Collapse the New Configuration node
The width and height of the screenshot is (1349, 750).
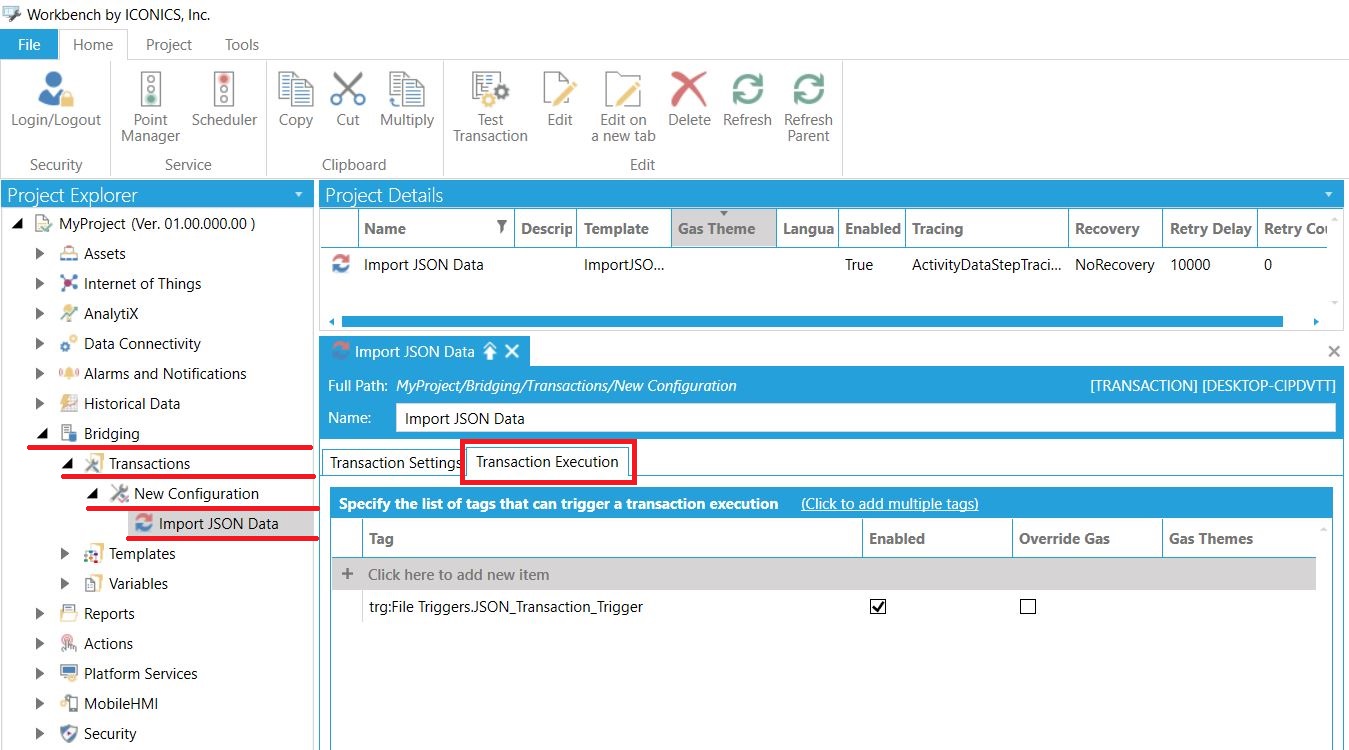coord(92,494)
